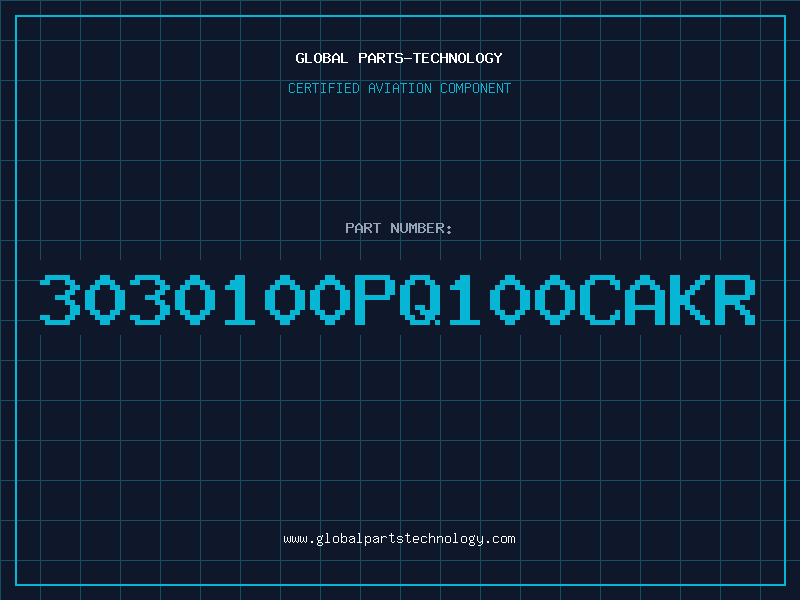This screenshot has width=800, height=600.
Task: Click the GLOBAL PARTS-TECHNOLOGY heading
Action: 399,58
